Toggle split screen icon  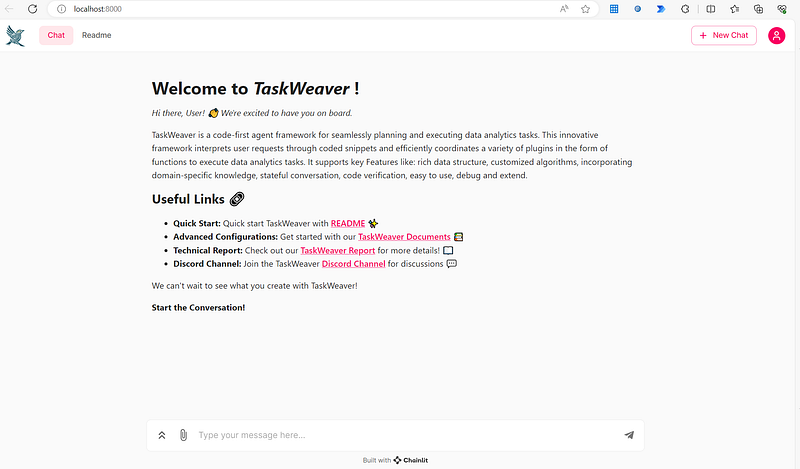(x=710, y=9)
